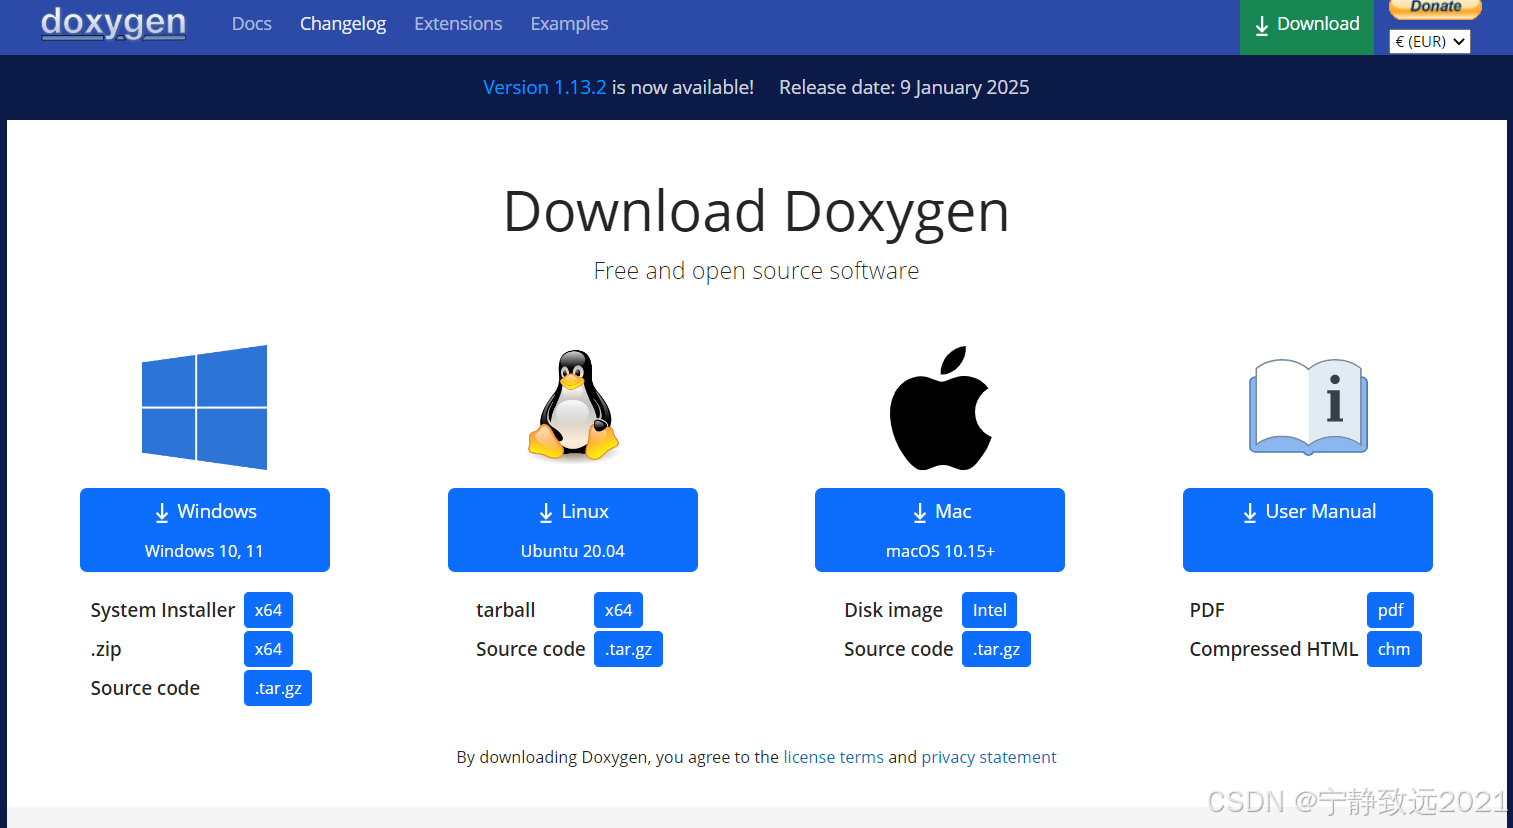This screenshot has height=828, width=1513.
Task: Click the Linux Ubuntu 20.04 download button
Action: [x=573, y=530]
